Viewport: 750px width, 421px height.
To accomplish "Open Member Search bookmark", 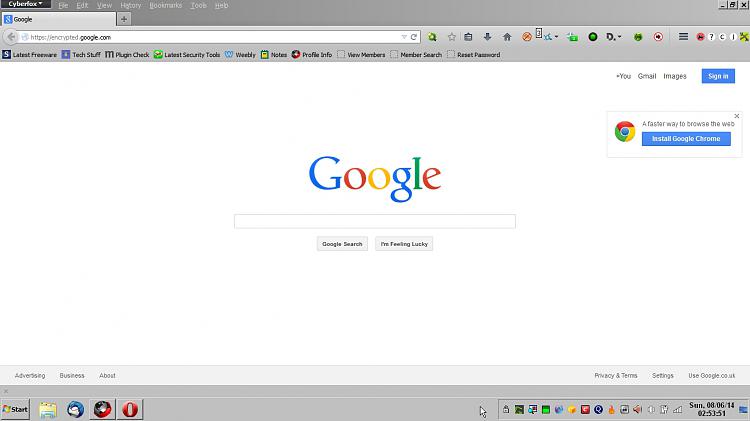I will tap(416, 55).
